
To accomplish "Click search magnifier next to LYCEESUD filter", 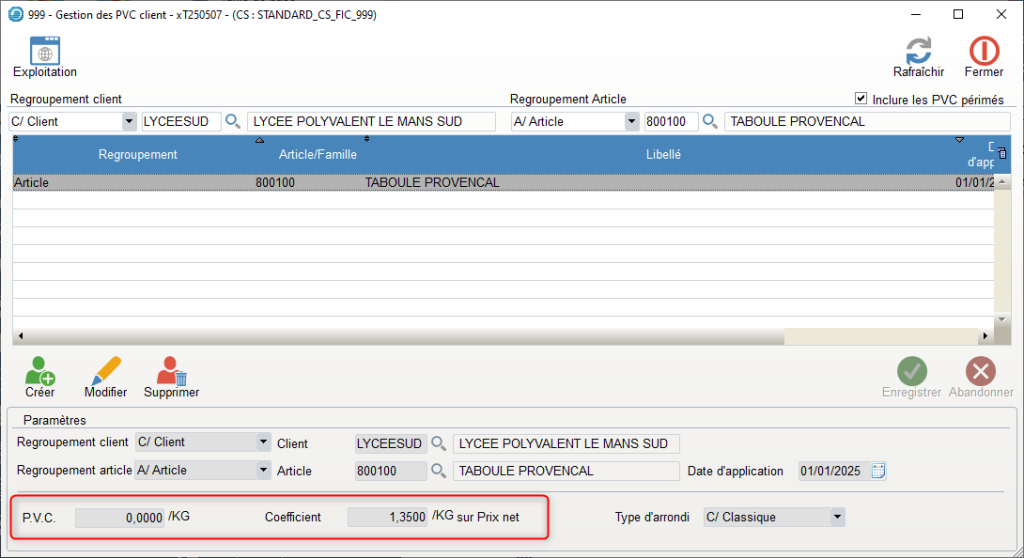I will (x=233, y=121).
